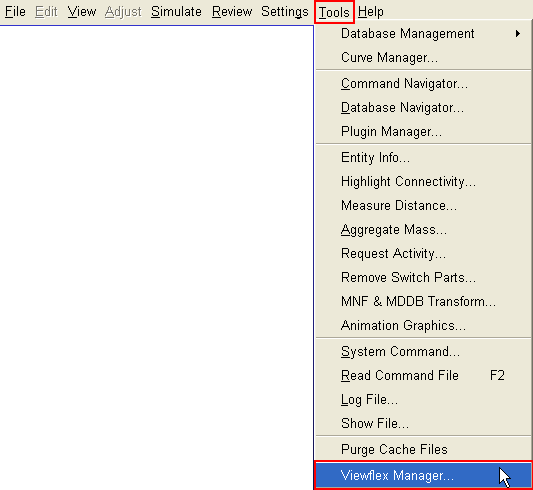This screenshot has width=533, height=490.
Task: Open the View menu
Action: [82, 12]
